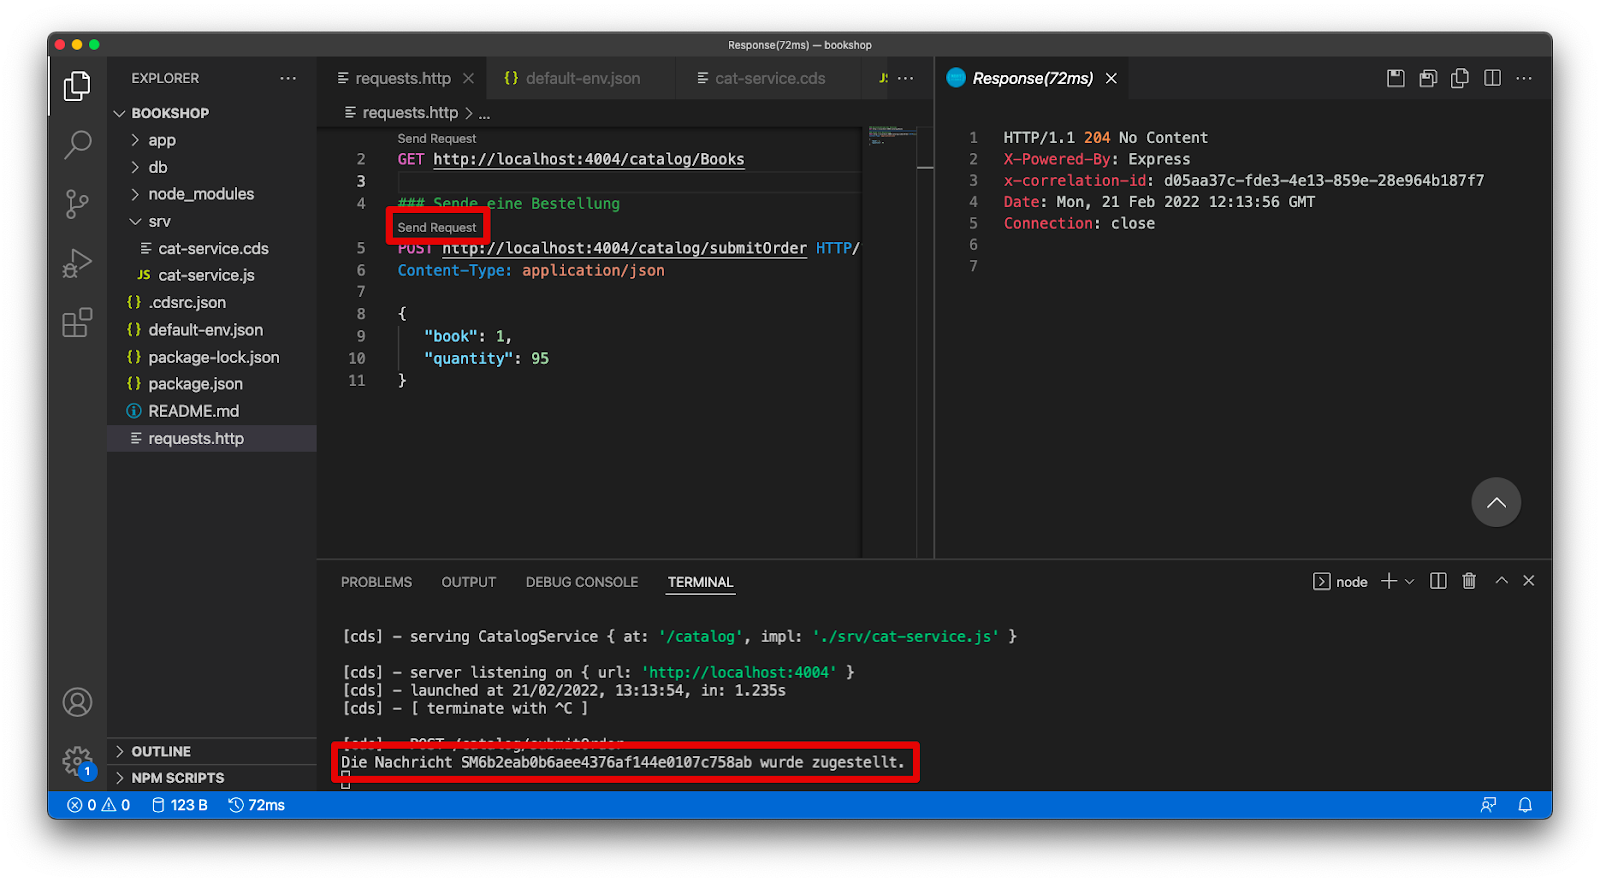Click the editor minimap preview
This screenshot has height=882, width=1600.
coord(892,135)
